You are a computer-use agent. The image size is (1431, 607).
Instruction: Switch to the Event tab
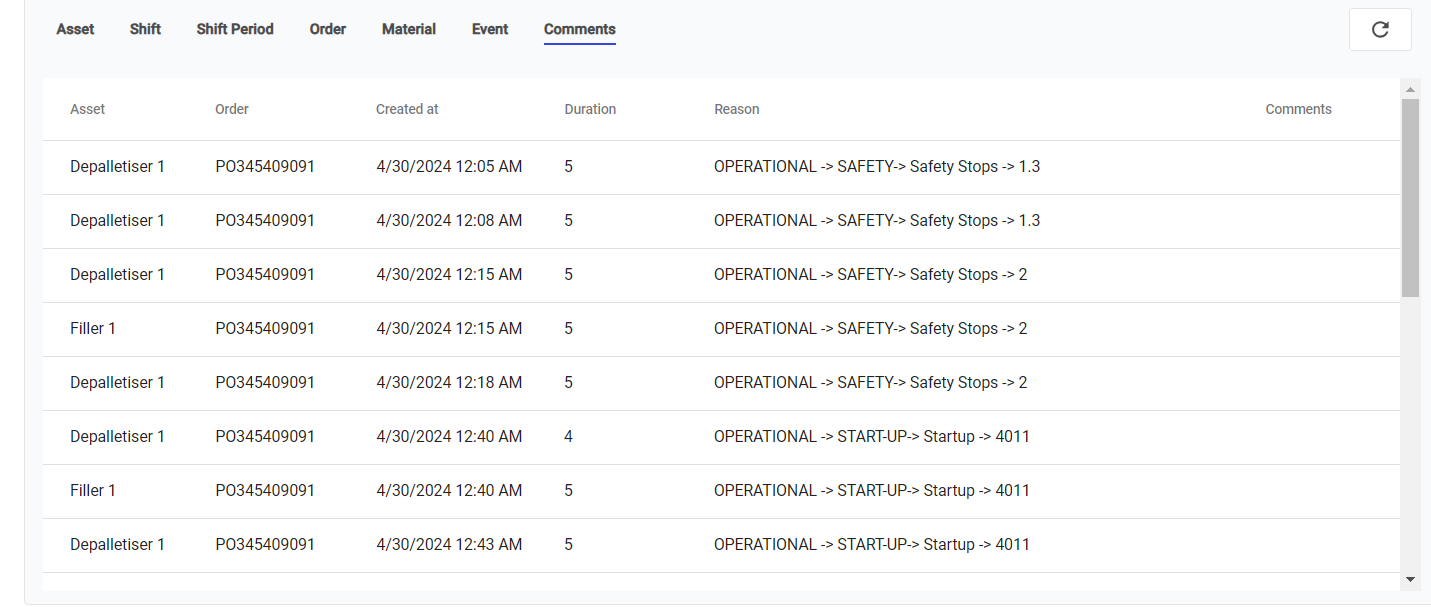coord(490,29)
